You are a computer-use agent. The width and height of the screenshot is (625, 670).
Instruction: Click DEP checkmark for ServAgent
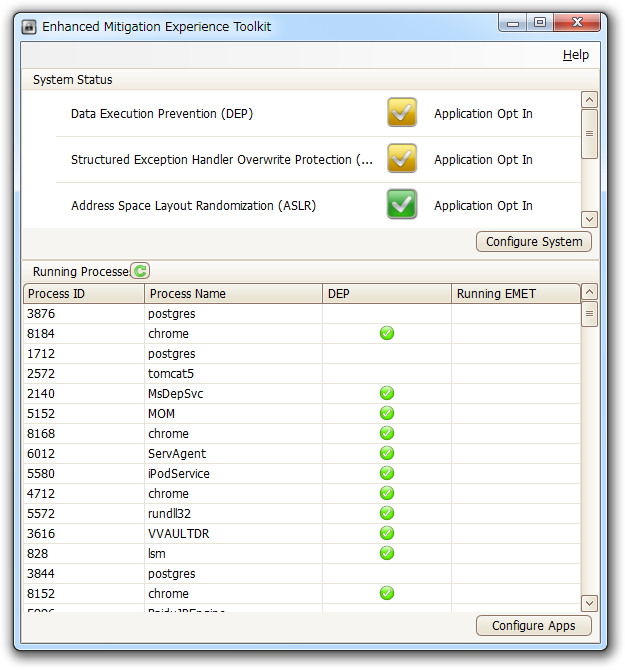click(387, 453)
